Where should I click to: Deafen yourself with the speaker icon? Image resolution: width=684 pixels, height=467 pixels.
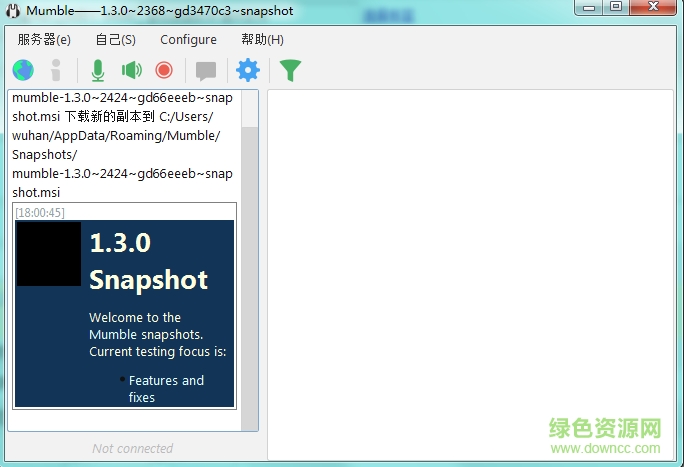[131, 70]
